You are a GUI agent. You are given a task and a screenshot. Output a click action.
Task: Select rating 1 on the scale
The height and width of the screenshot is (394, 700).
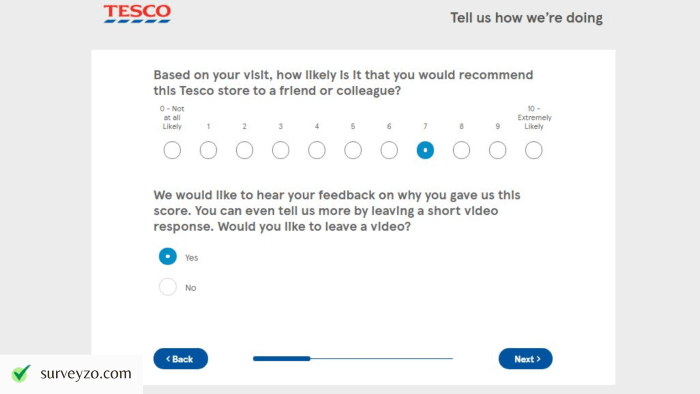tap(208, 150)
